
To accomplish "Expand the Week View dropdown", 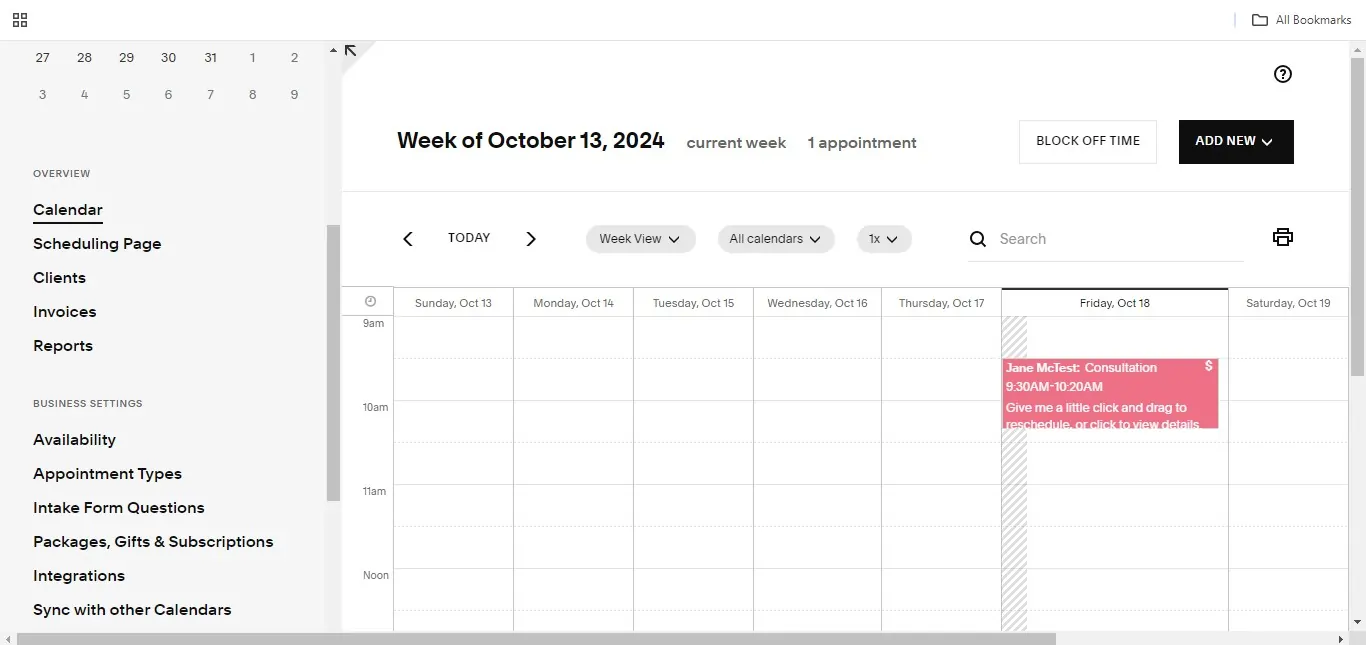I will (x=640, y=239).
